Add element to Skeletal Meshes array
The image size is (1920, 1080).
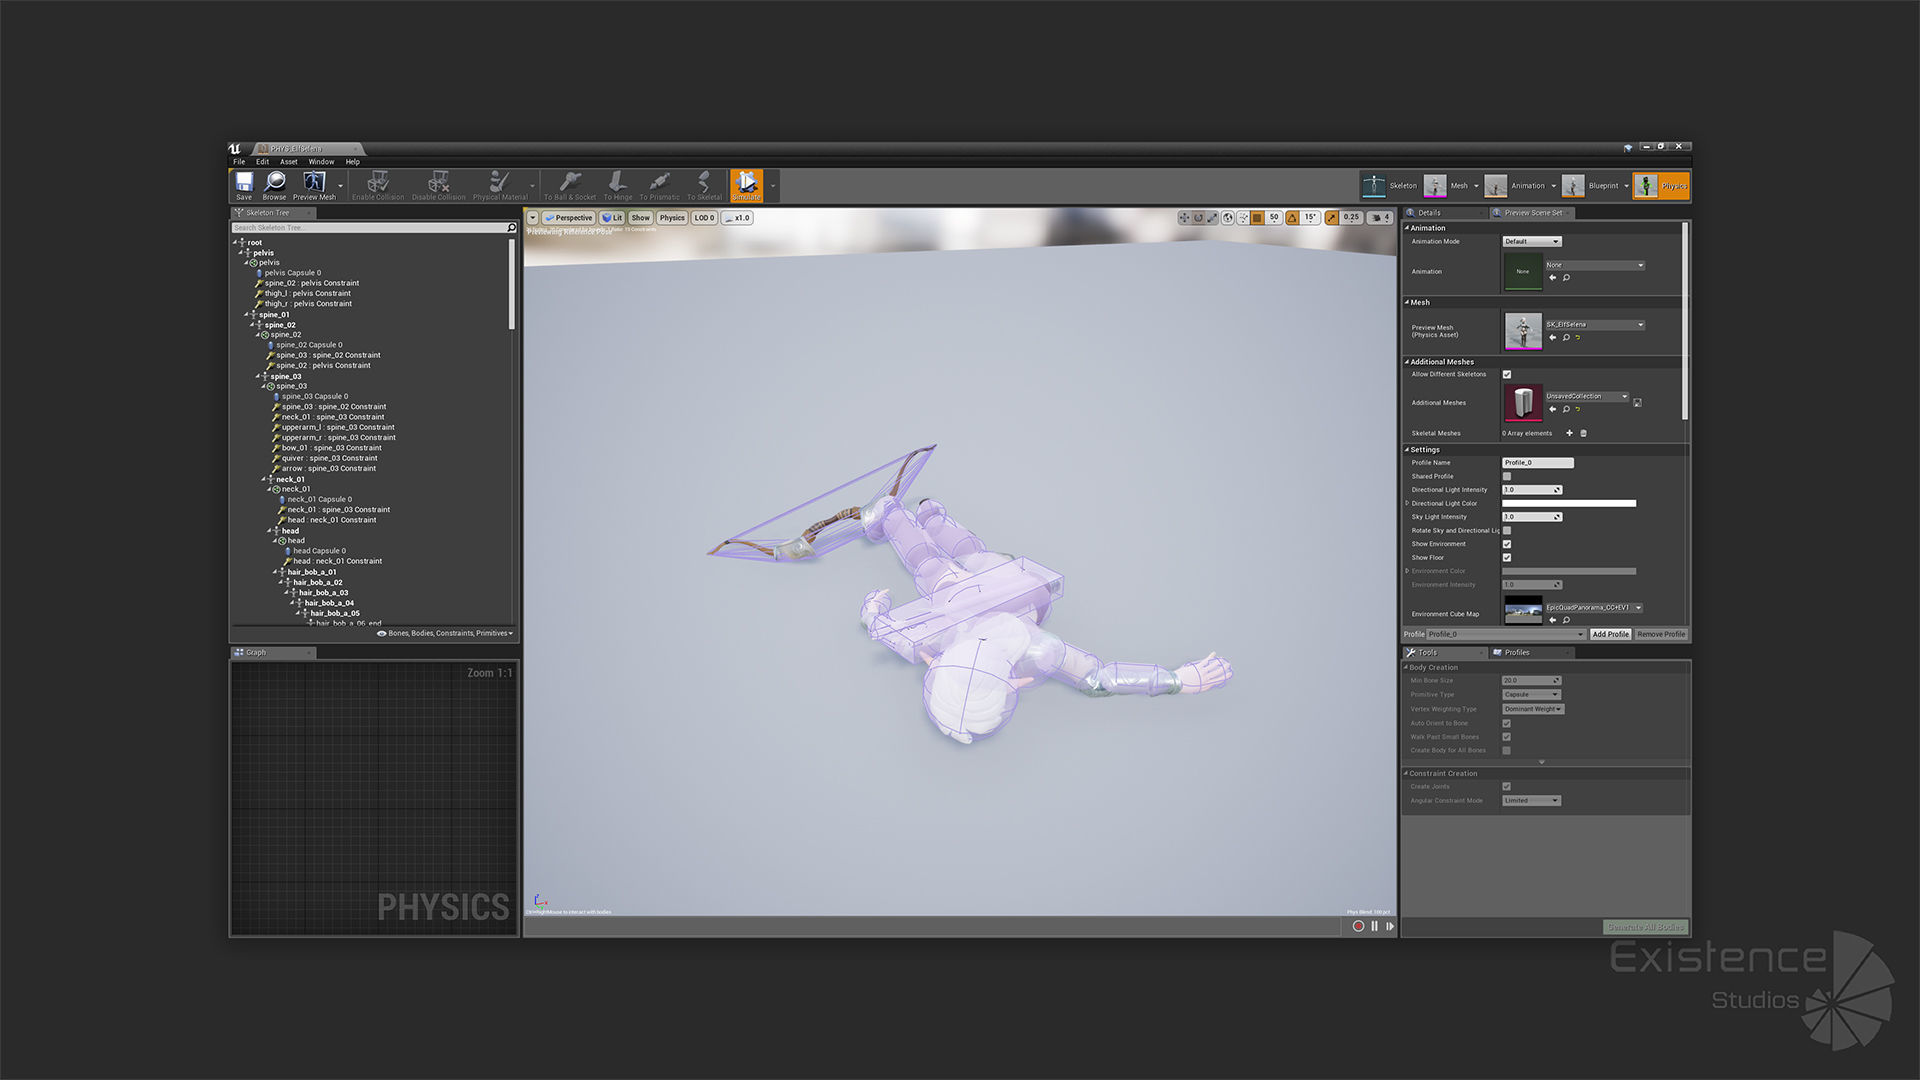1569,433
